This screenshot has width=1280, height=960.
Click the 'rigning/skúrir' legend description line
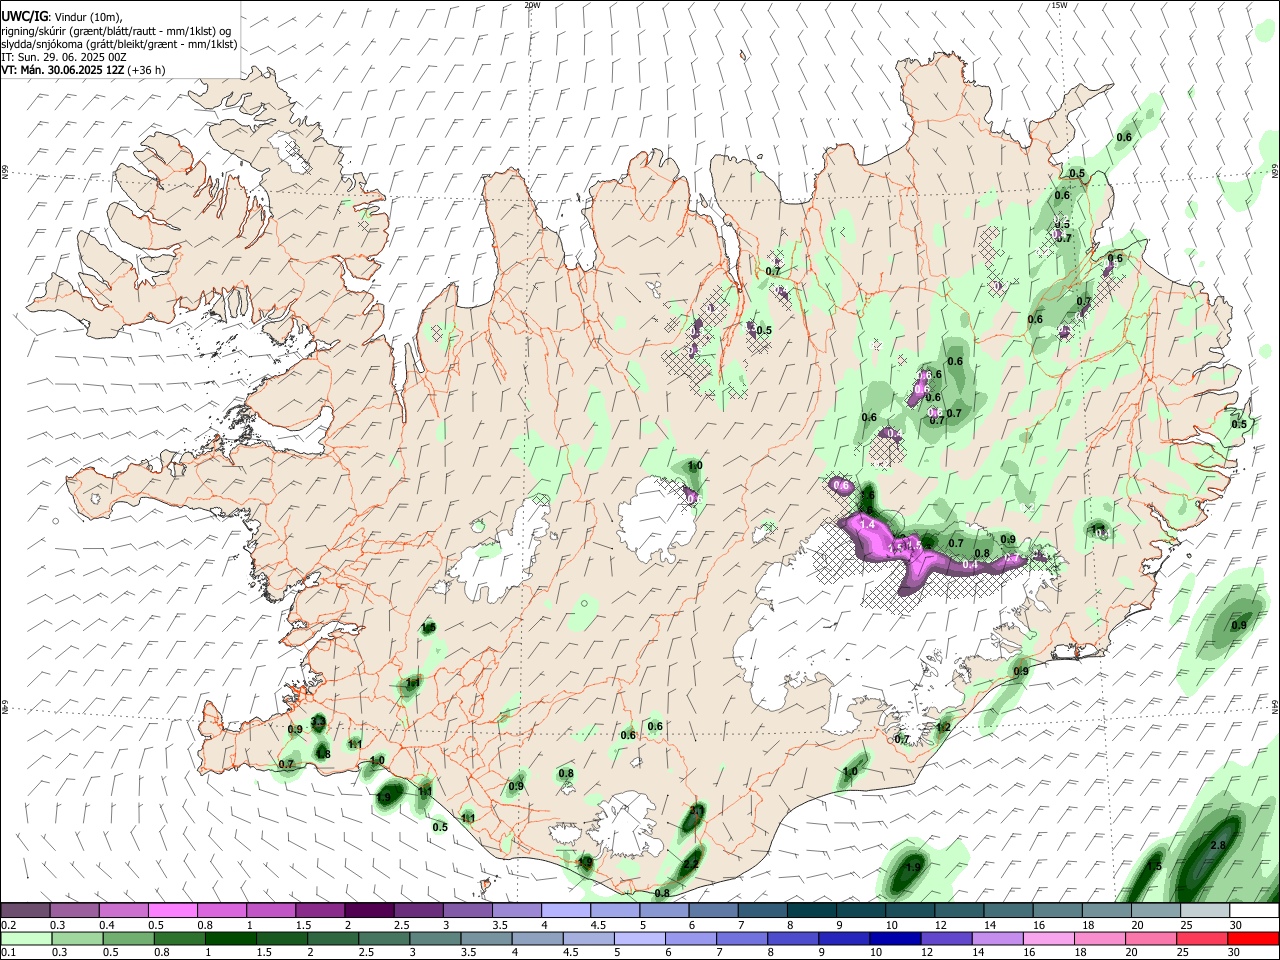coord(116,30)
